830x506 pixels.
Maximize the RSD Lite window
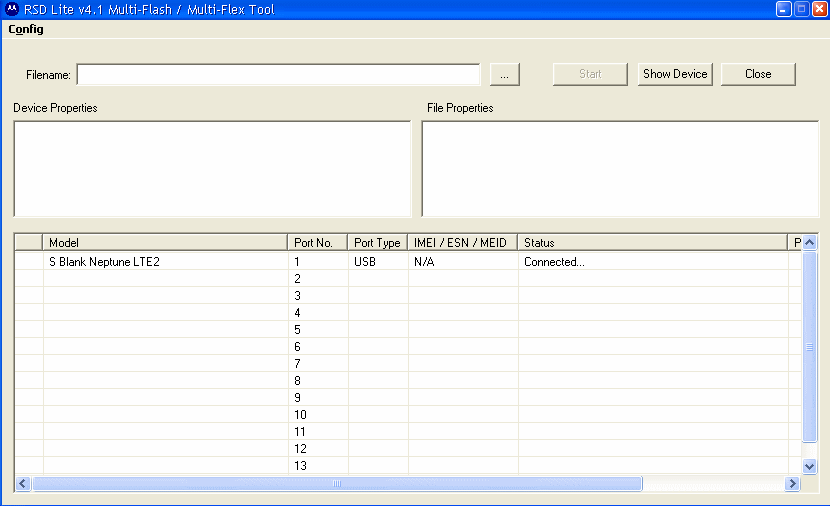pos(801,9)
